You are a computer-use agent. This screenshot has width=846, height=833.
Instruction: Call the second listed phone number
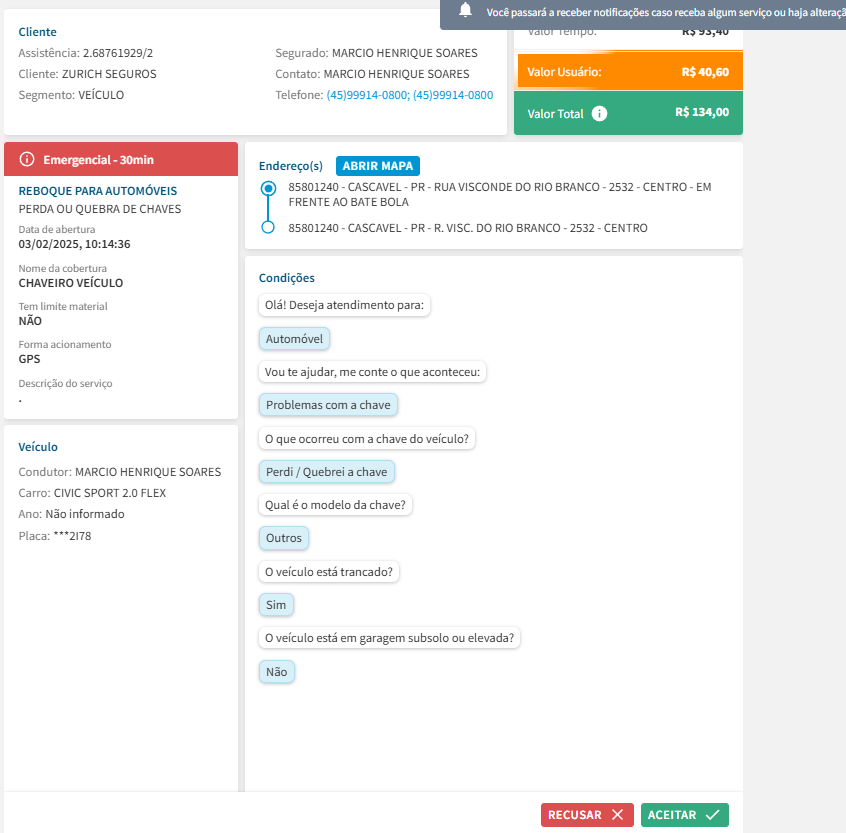point(453,95)
